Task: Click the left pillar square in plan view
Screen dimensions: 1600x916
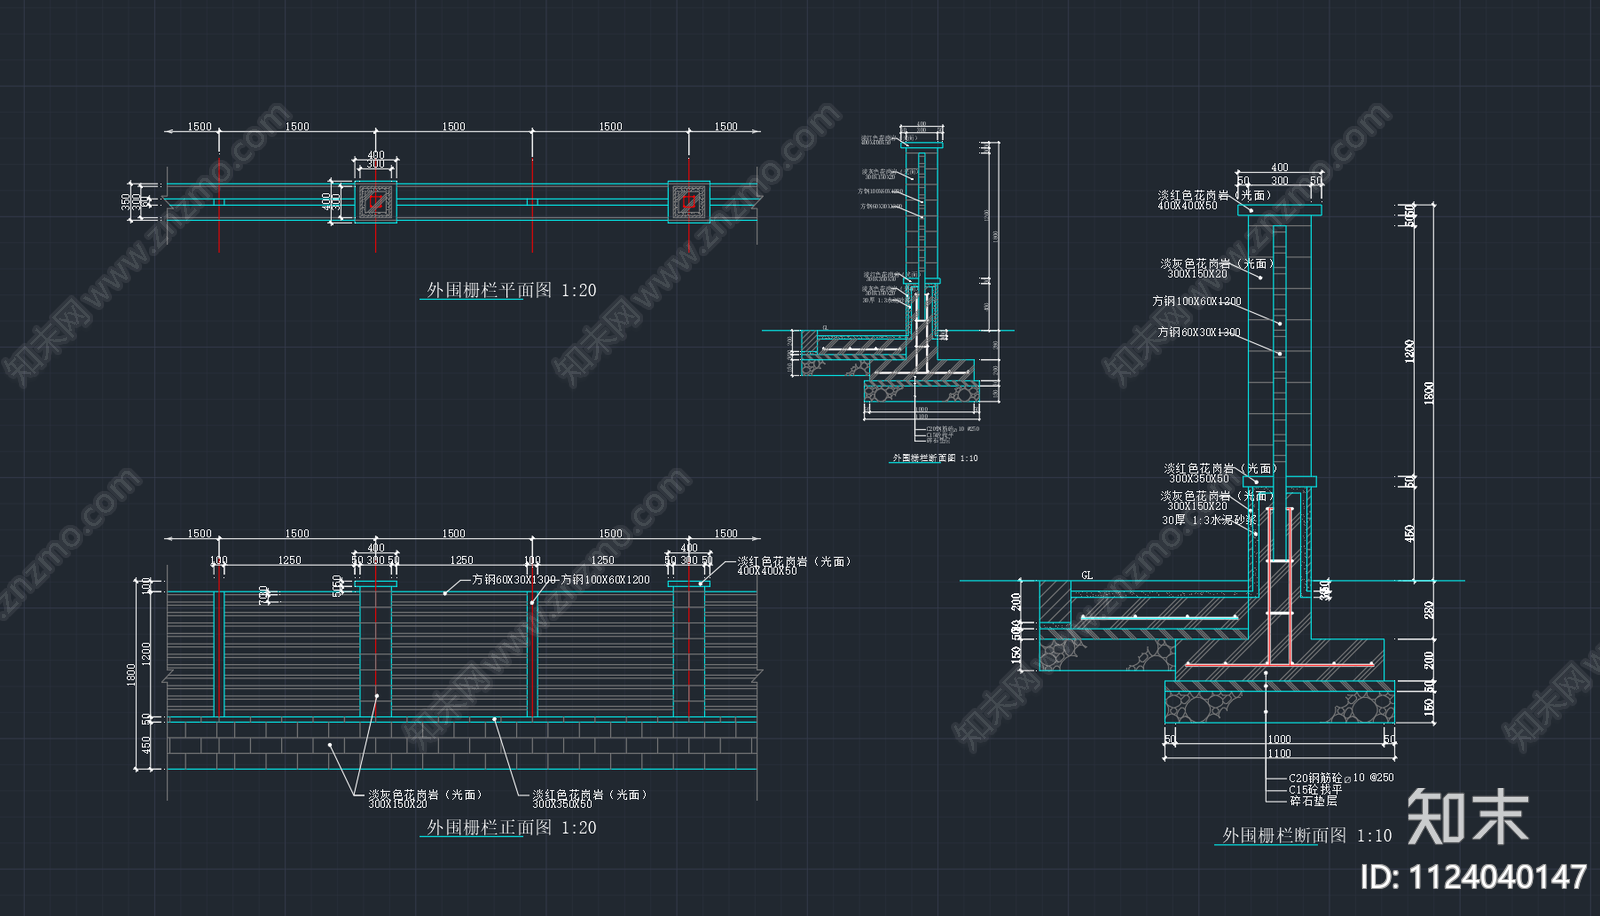Action: pos(375,202)
